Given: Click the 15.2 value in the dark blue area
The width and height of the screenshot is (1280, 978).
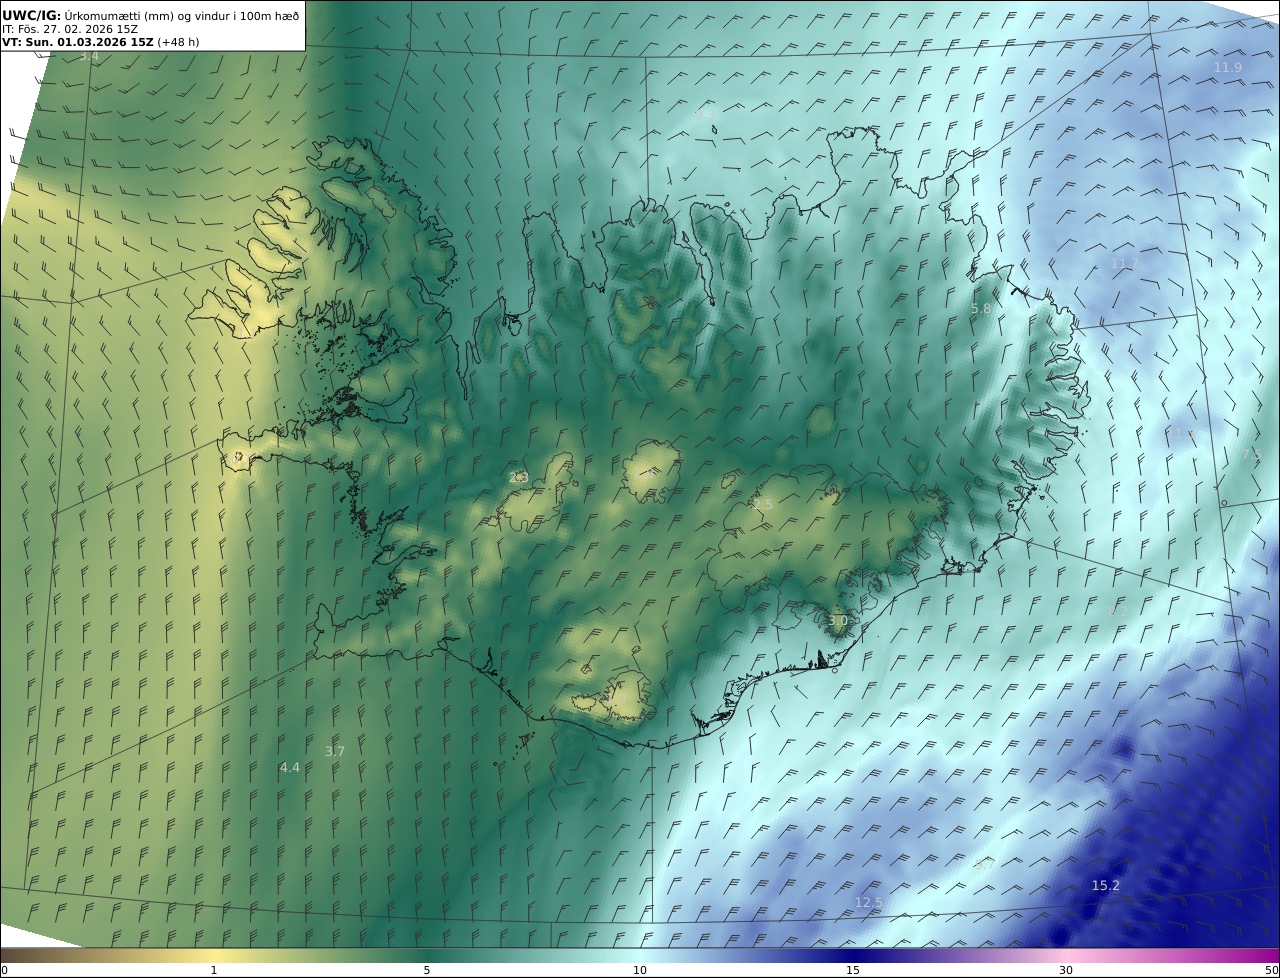Looking at the screenshot, I should pyautogui.click(x=1105, y=885).
